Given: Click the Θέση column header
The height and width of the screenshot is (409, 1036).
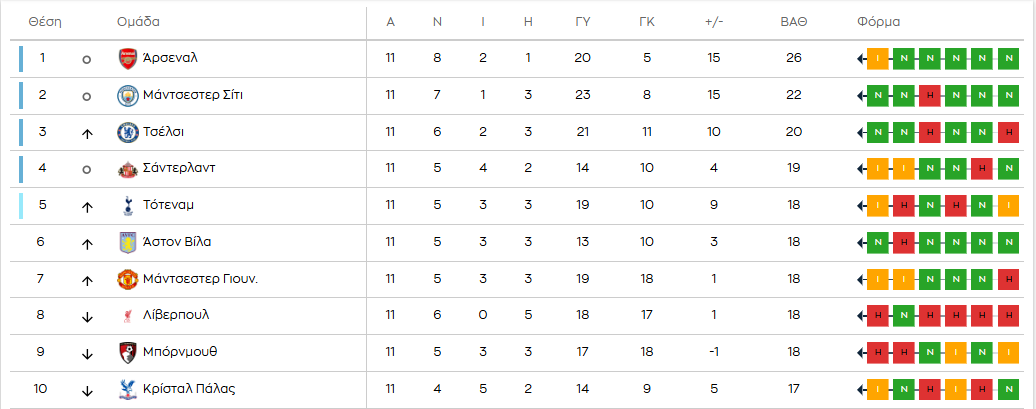Looking at the screenshot, I should point(45,22).
